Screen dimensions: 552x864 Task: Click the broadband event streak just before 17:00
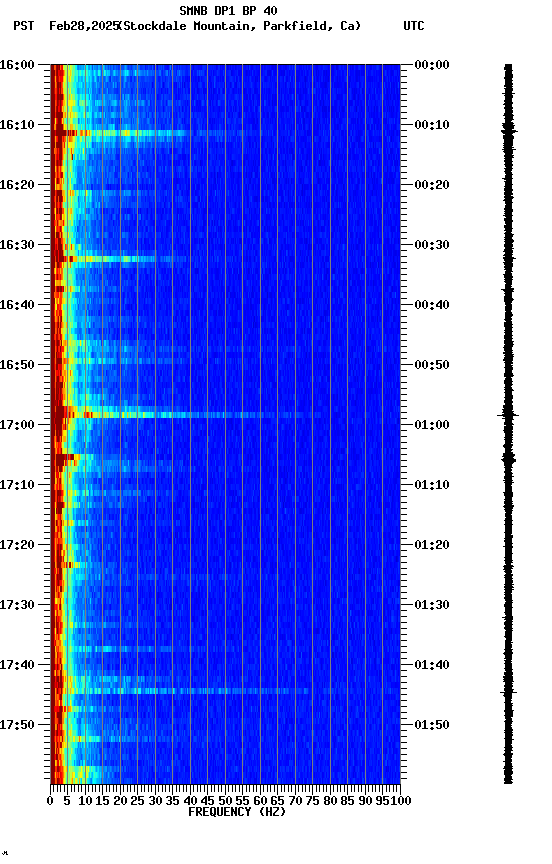(187, 414)
